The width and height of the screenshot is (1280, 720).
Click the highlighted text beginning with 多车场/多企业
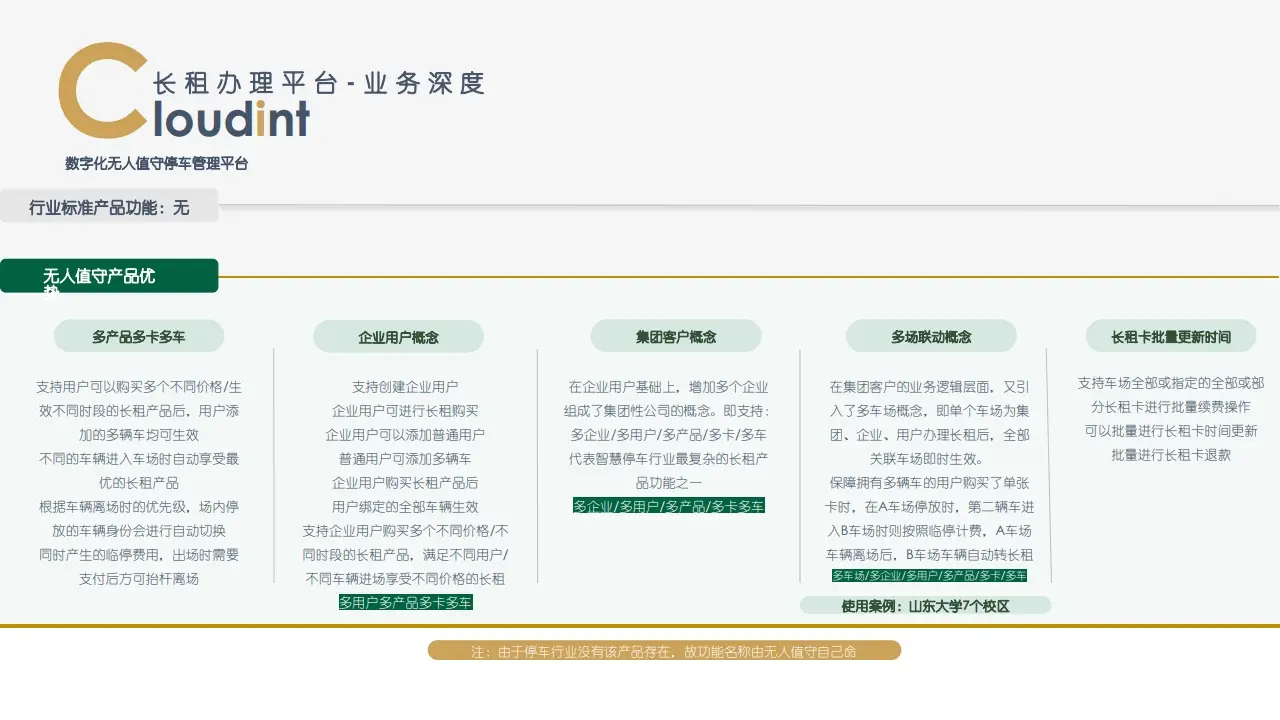[x=929, y=576]
